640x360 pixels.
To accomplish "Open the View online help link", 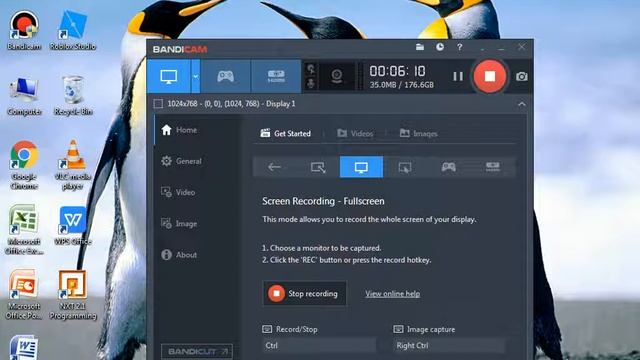I will point(392,294).
